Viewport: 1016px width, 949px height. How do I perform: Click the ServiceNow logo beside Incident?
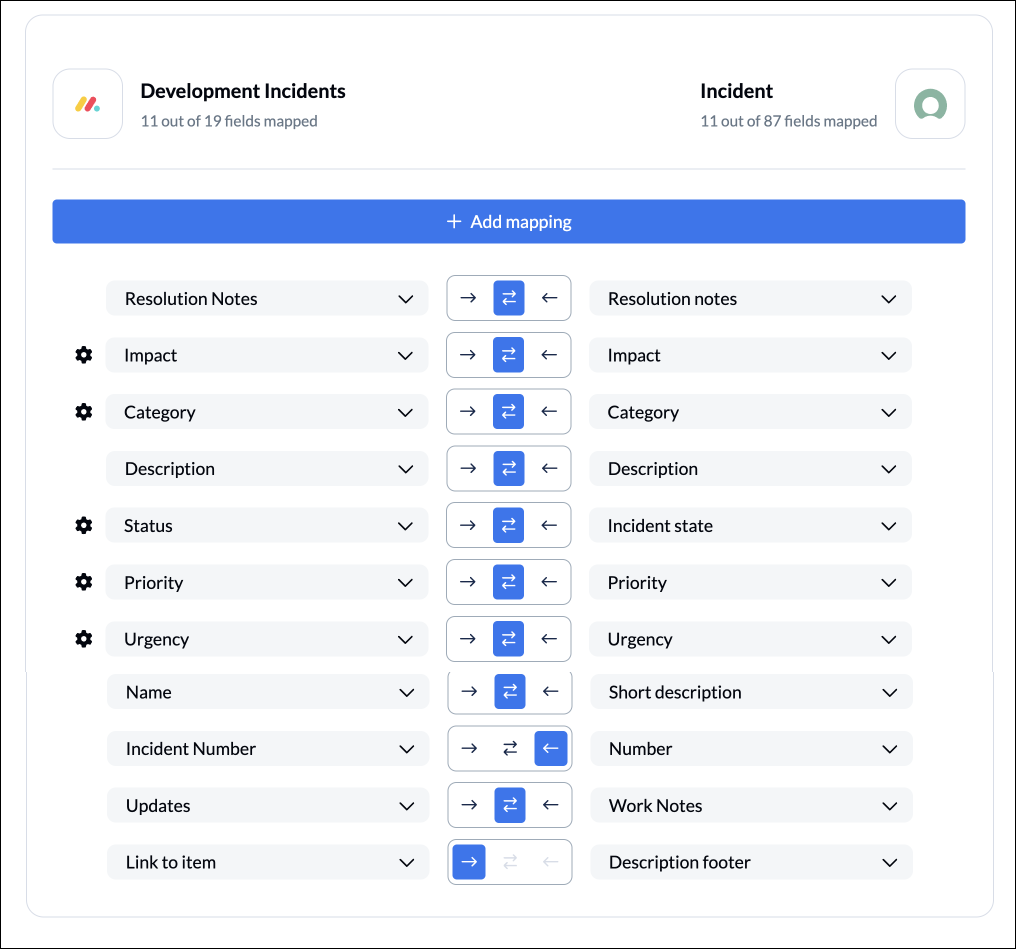[930, 104]
